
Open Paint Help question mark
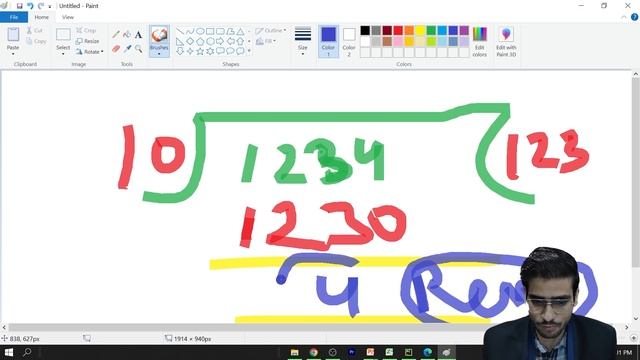(x=634, y=17)
